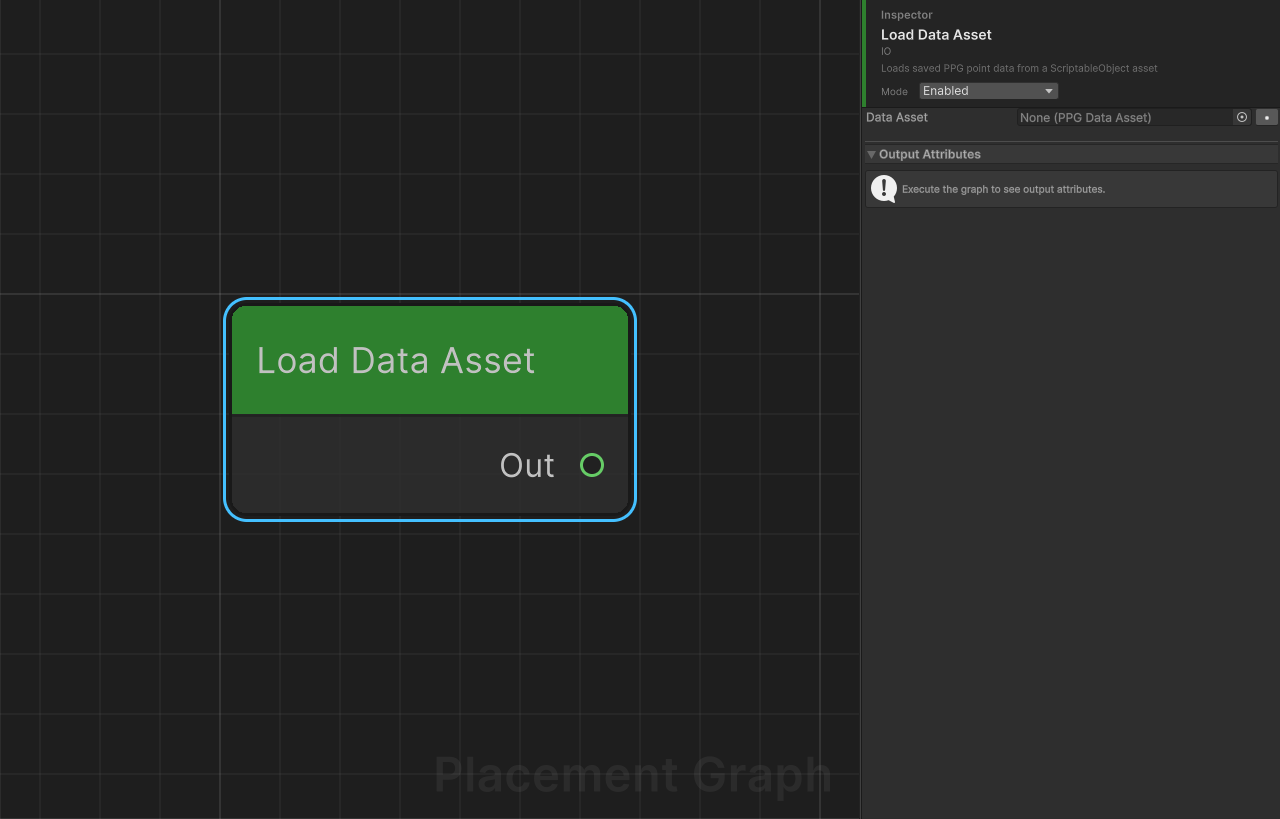Click the Out label on the node
Image resolution: width=1280 pixels, height=819 pixels.
(x=527, y=465)
